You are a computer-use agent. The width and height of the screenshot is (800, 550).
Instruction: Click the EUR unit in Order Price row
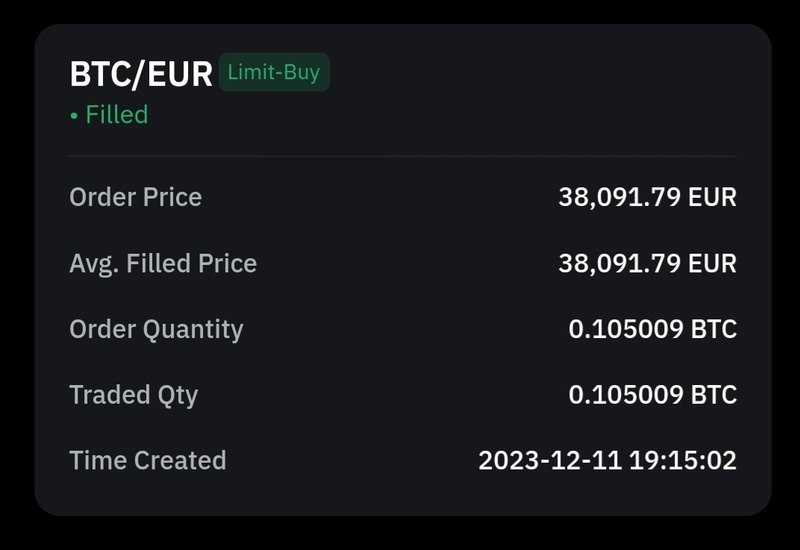(712, 197)
